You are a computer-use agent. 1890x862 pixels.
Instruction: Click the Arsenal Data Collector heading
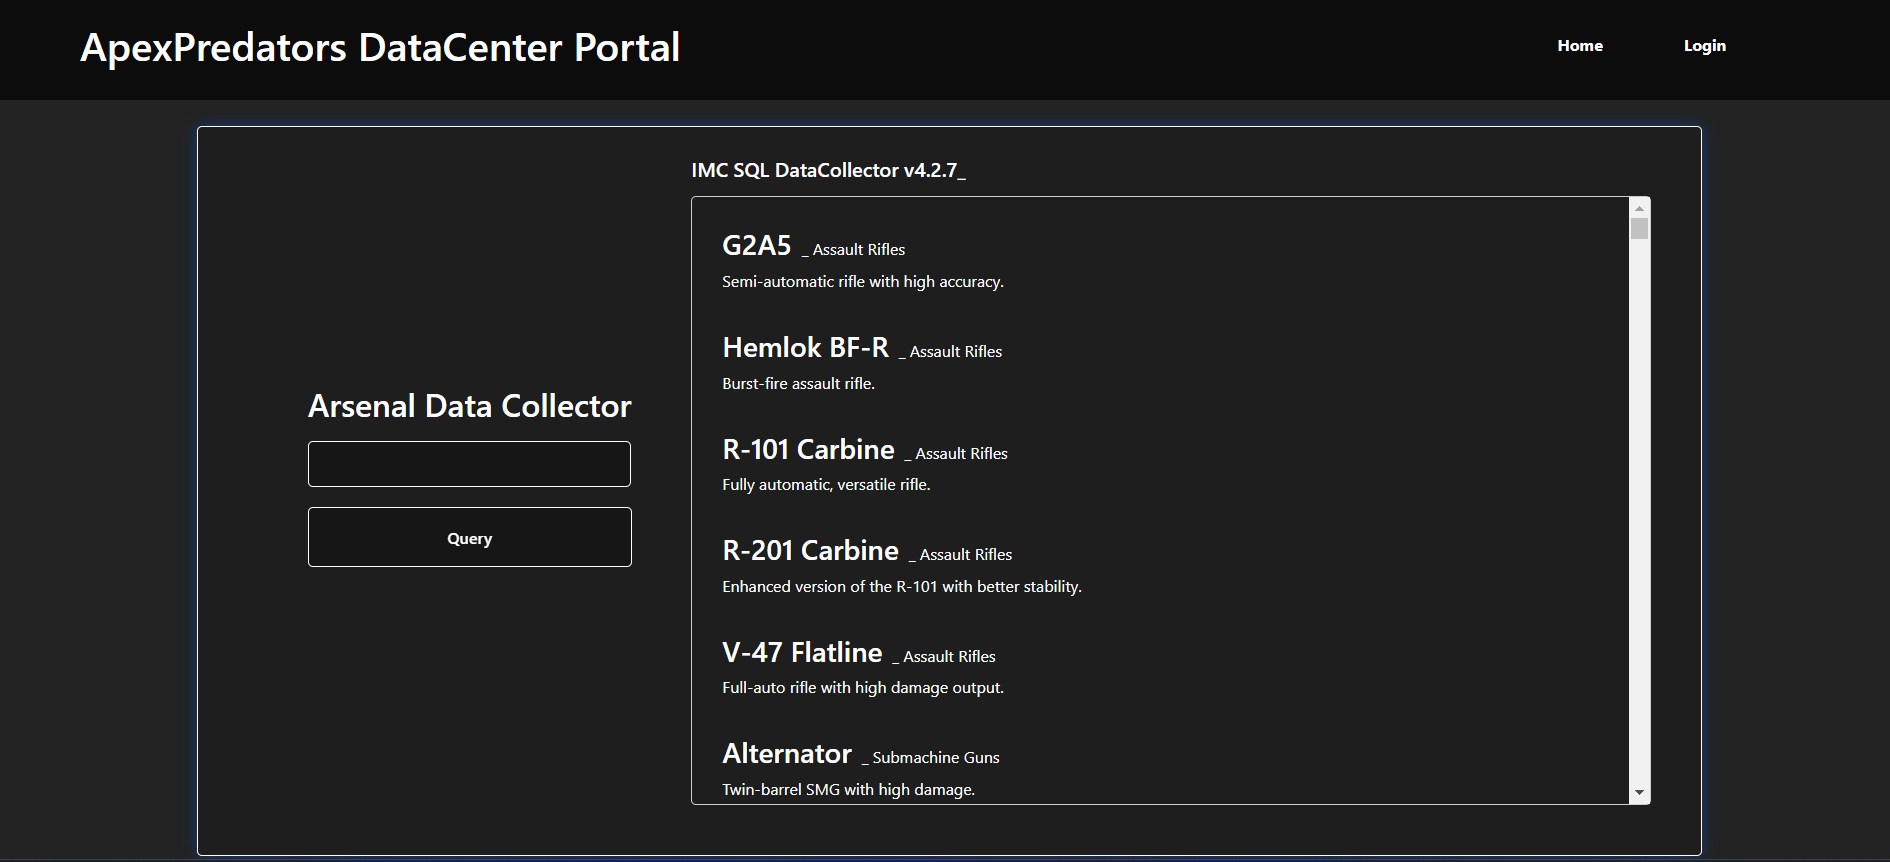coord(469,406)
